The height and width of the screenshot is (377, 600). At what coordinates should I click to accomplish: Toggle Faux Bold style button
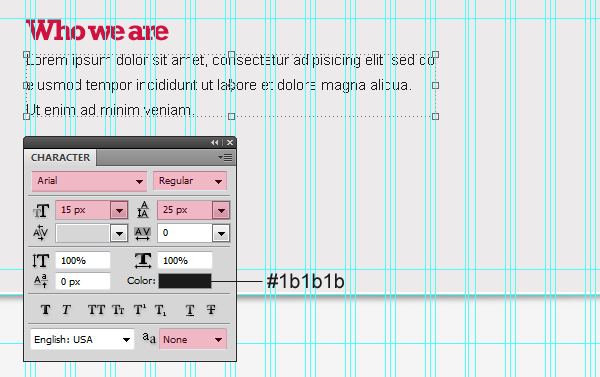coord(46,309)
